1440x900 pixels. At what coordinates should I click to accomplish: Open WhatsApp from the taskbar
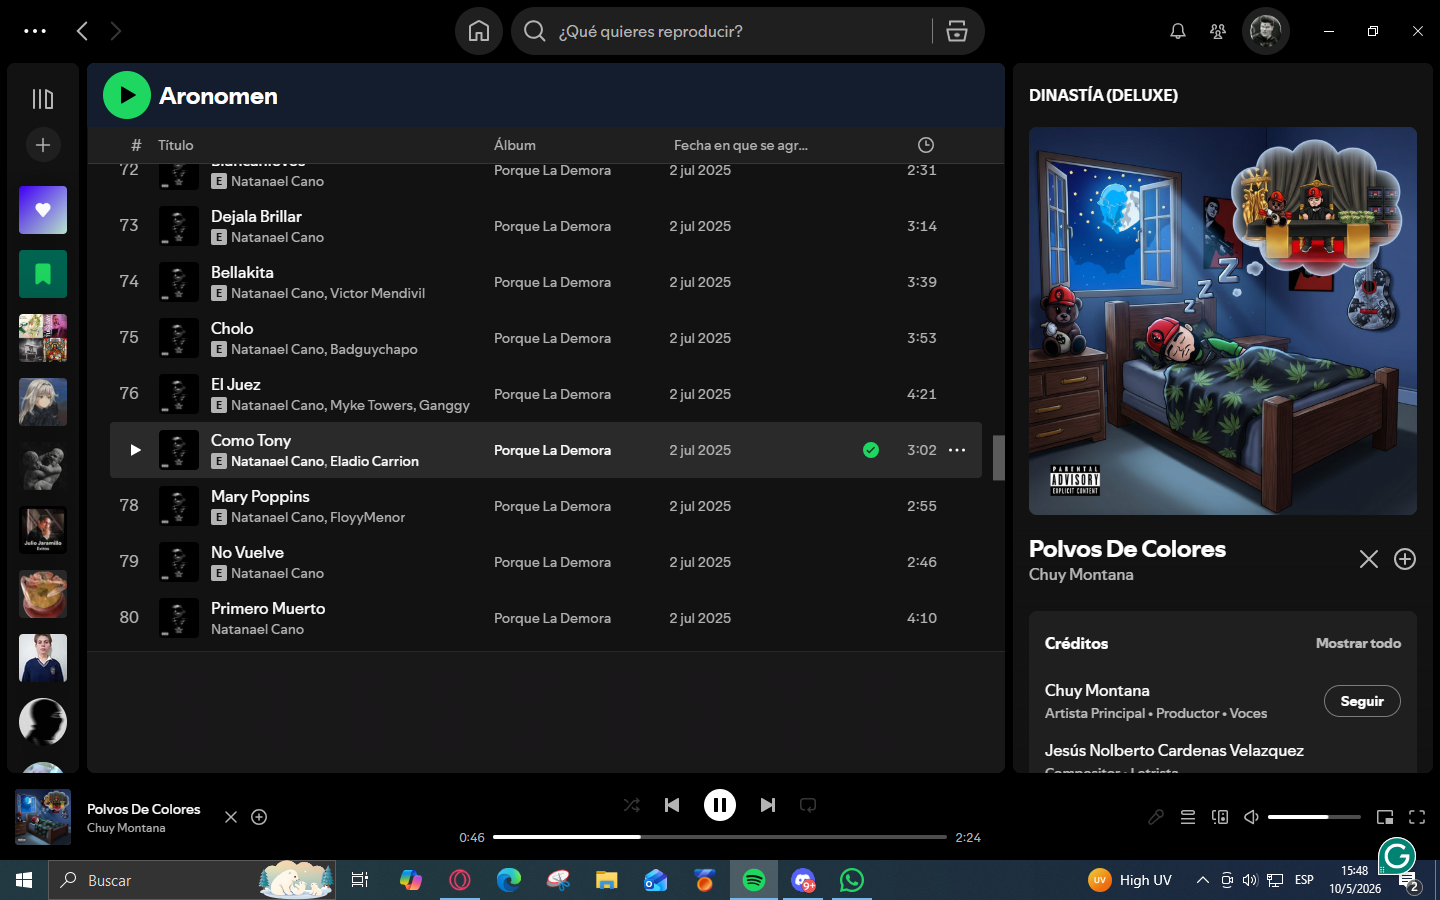852,880
